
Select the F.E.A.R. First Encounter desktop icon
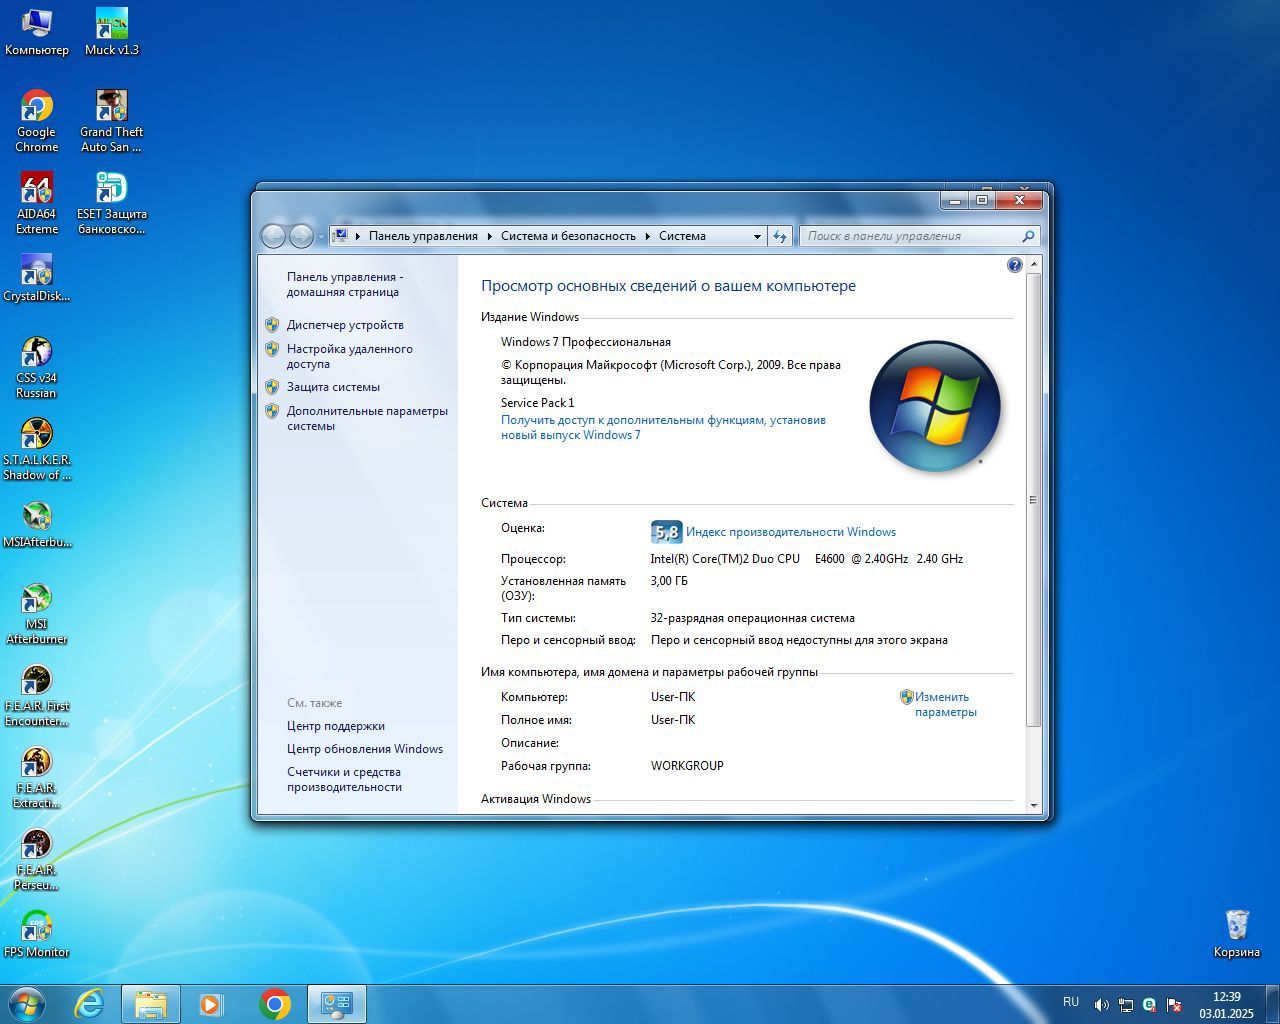coord(37,695)
